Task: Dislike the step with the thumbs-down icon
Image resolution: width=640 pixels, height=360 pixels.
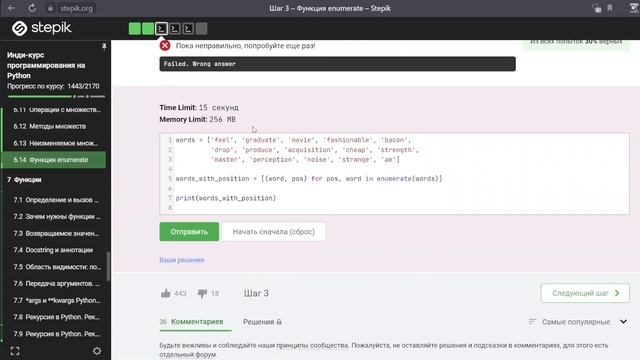Action: coord(202,293)
